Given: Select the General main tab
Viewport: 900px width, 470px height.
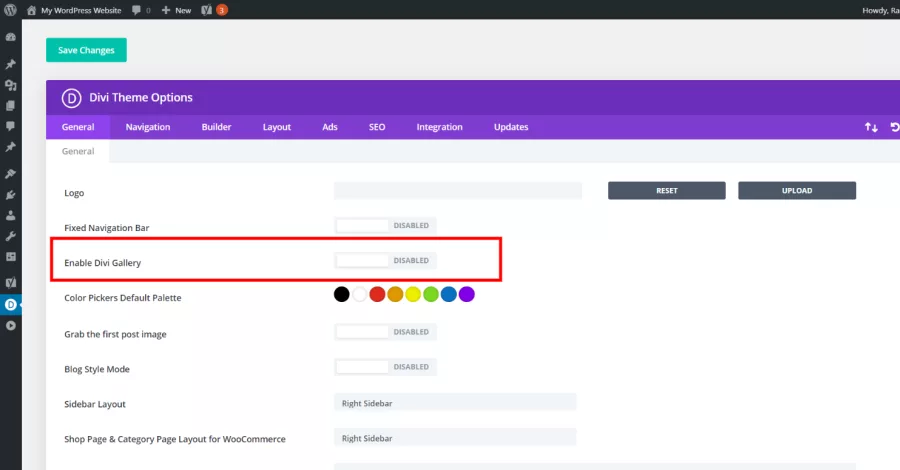Looking at the screenshot, I should (x=78, y=127).
